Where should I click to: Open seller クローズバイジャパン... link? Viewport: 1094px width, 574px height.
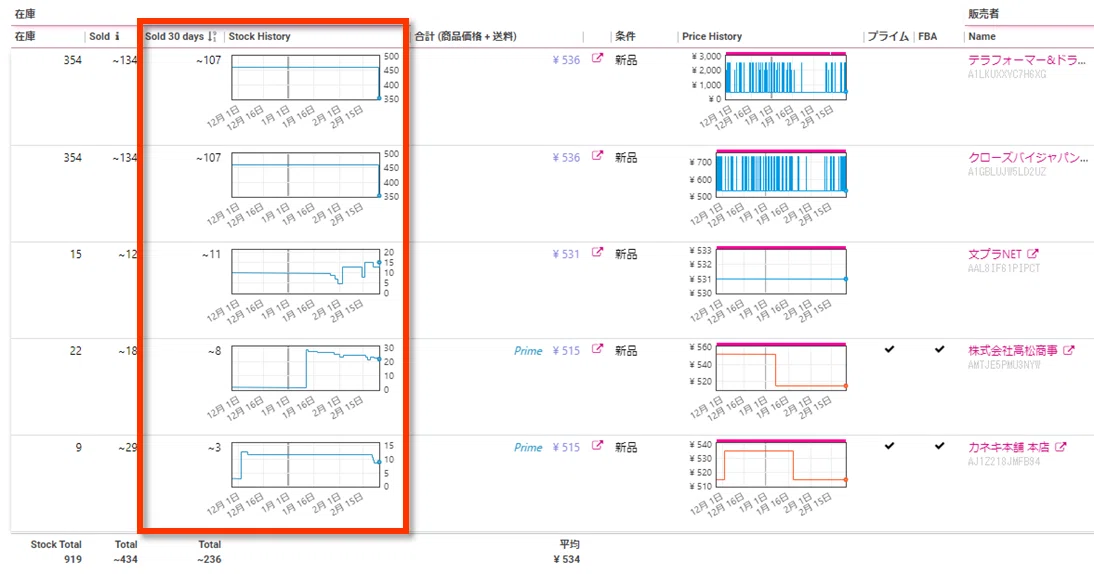pyautogui.click(x=1028, y=158)
